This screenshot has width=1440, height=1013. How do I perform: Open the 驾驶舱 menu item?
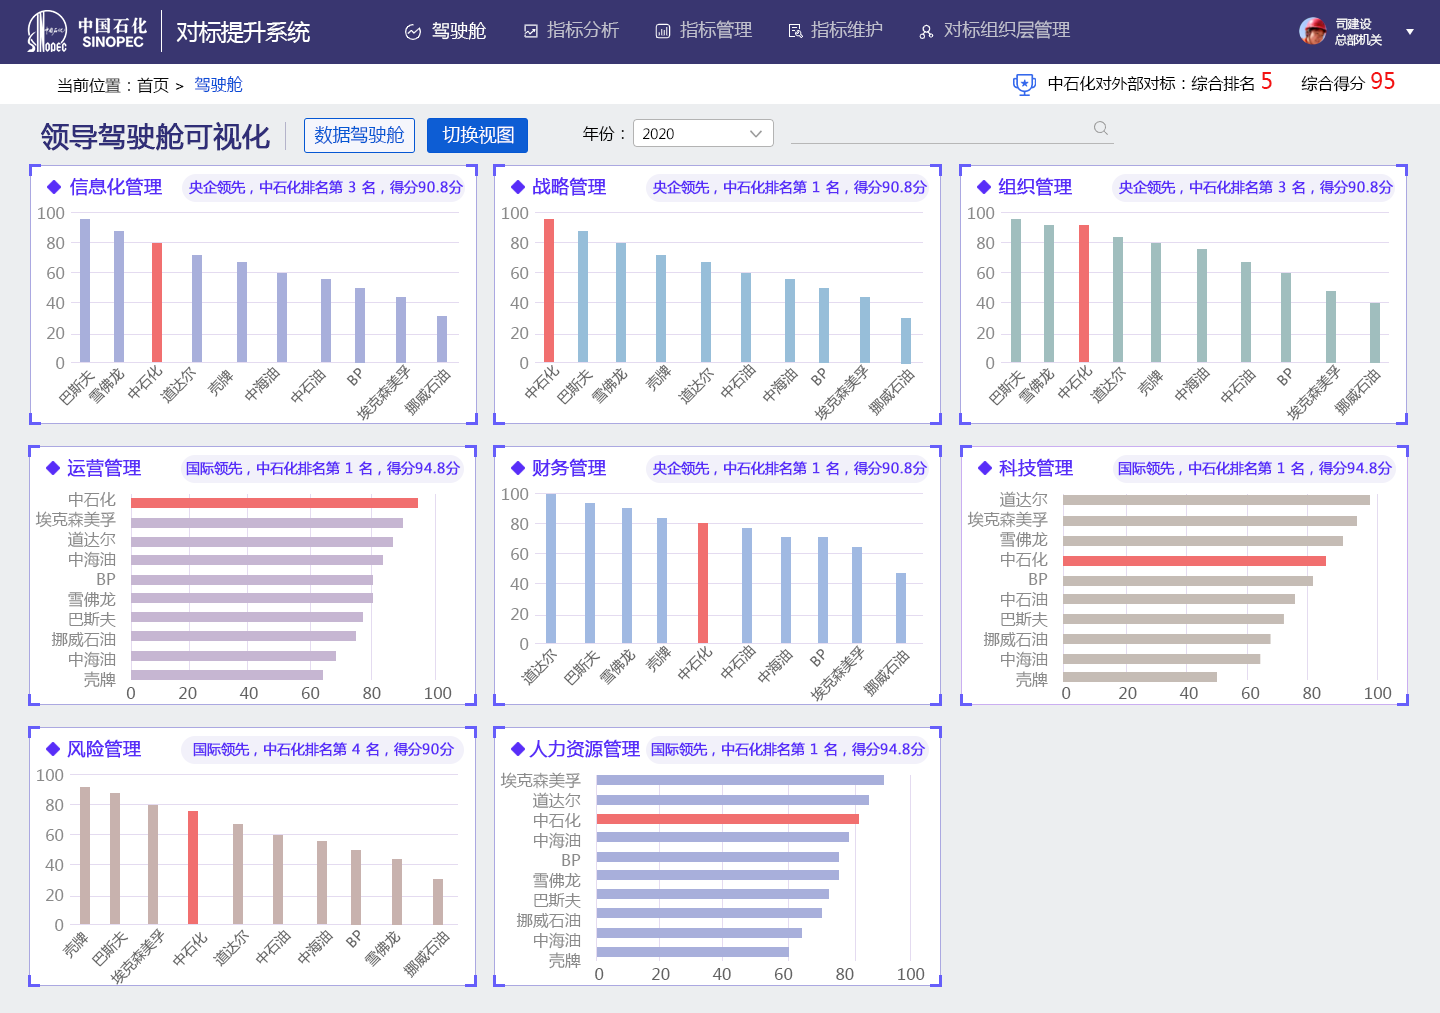pyautogui.click(x=445, y=31)
